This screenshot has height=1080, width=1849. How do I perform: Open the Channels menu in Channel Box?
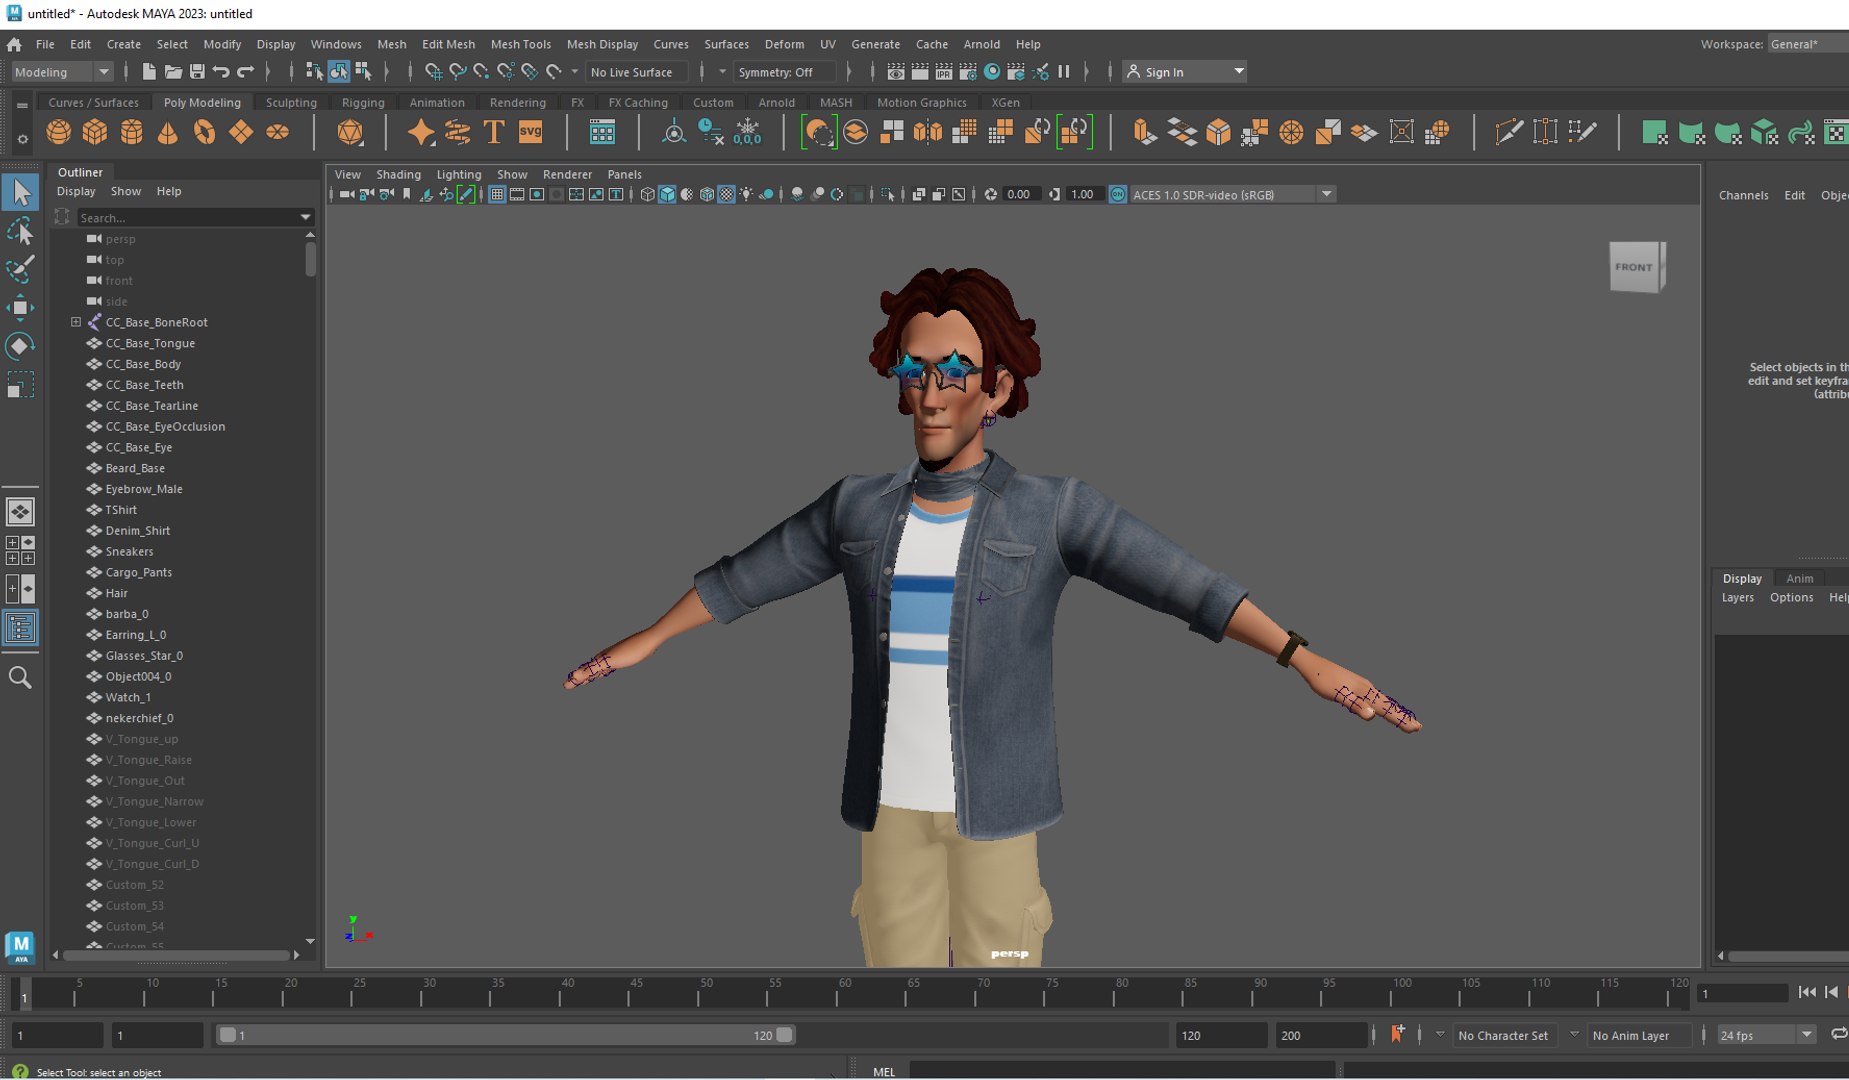(1743, 195)
